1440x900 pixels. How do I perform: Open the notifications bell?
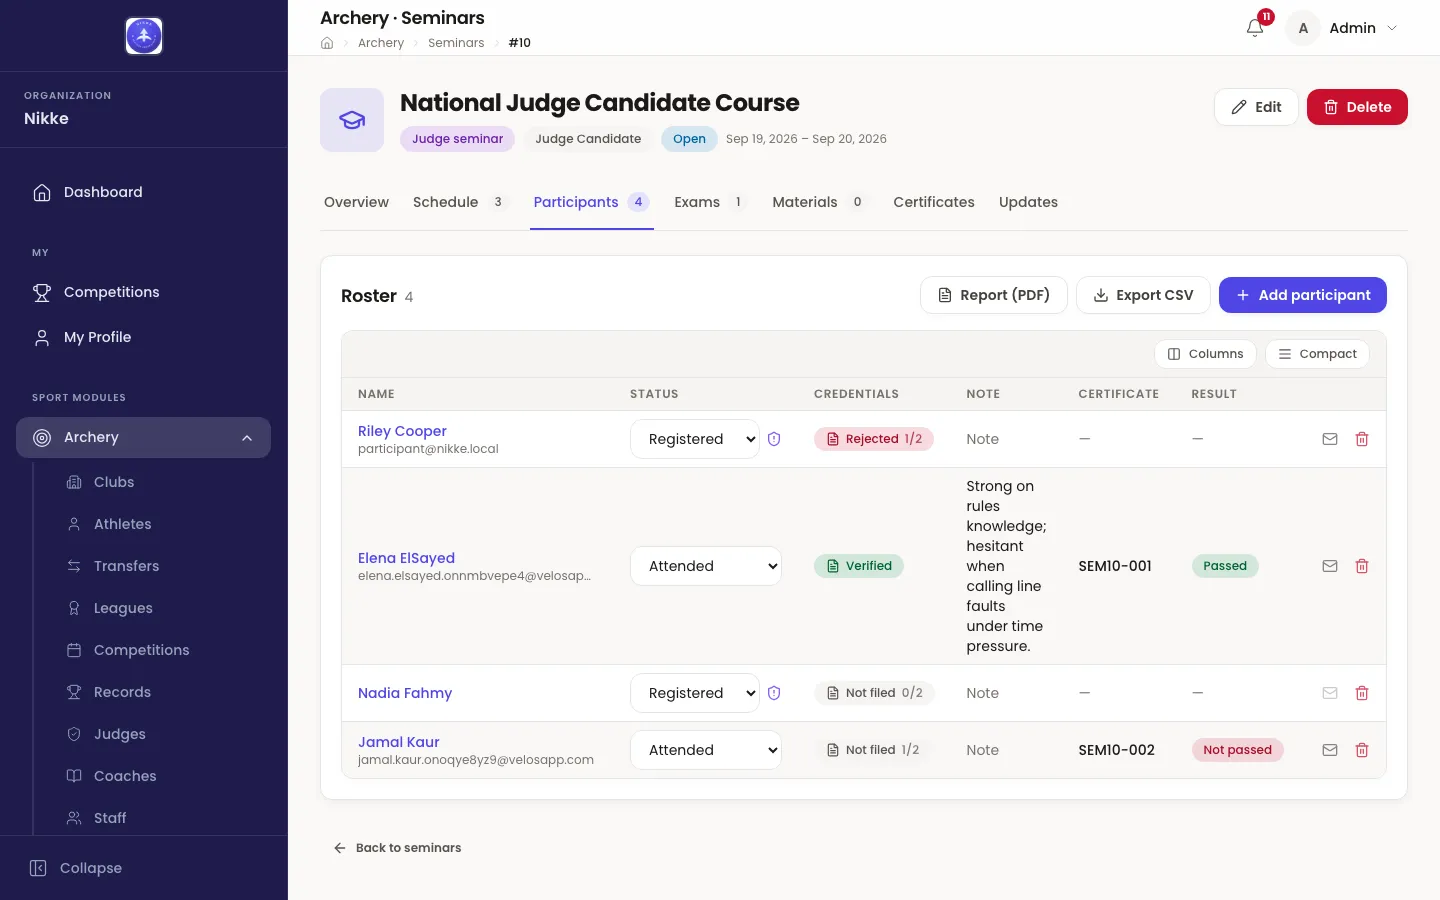[x=1255, y=28]
